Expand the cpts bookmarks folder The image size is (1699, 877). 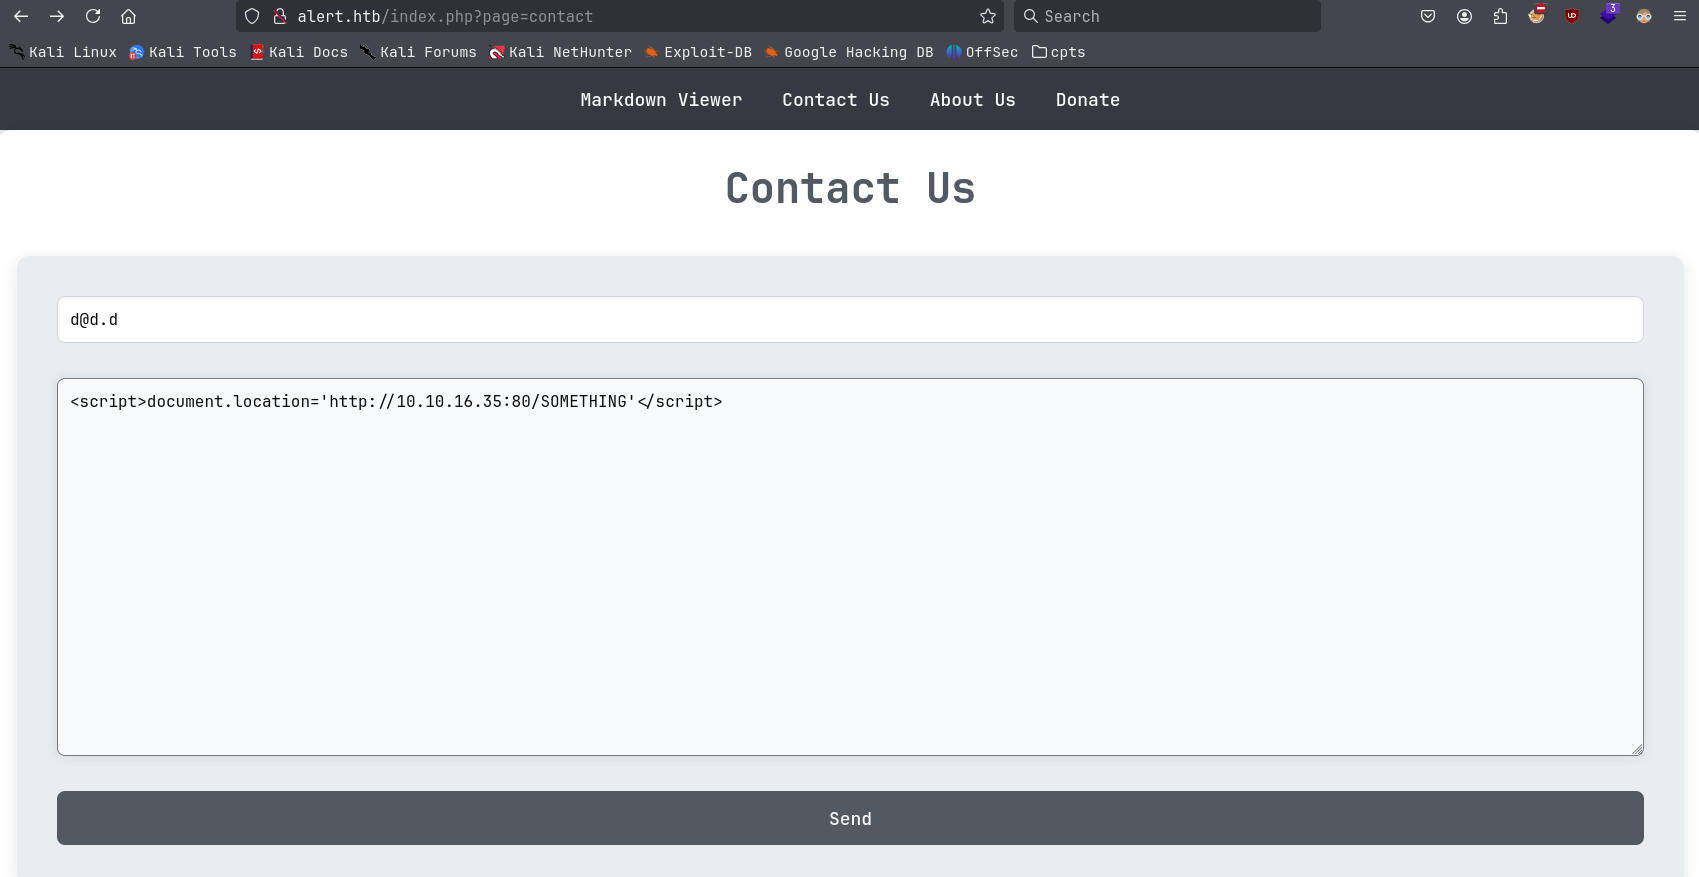click(1059, 52)
